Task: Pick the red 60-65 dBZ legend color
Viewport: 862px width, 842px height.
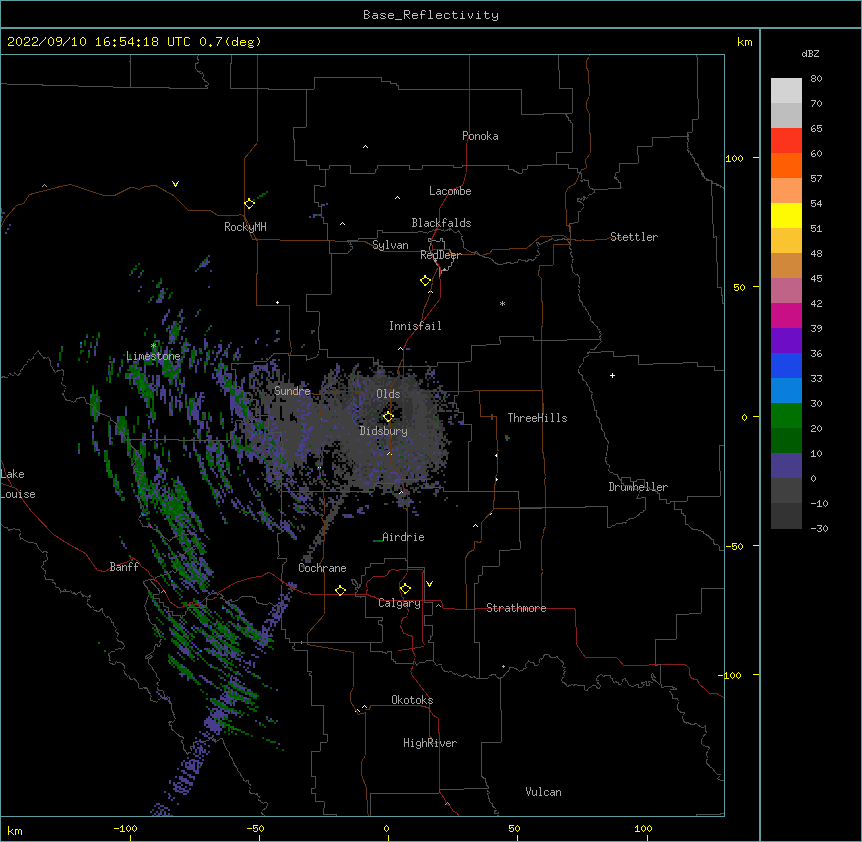Action: (786, 140)
